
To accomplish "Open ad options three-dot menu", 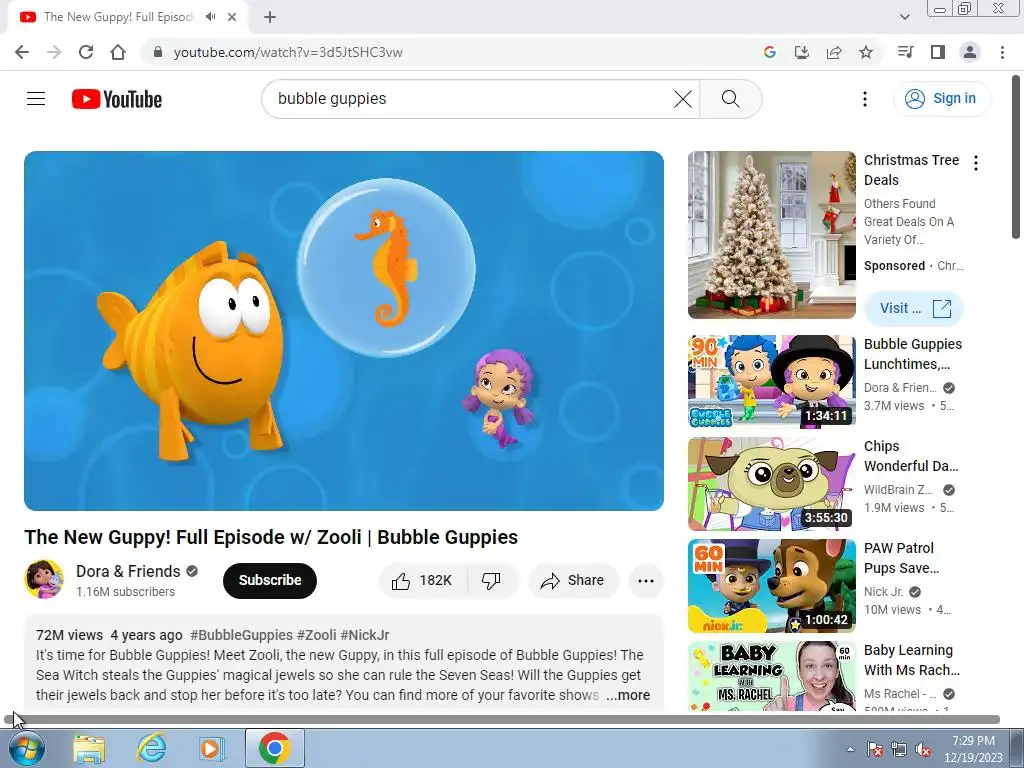I will pos(976,163).
